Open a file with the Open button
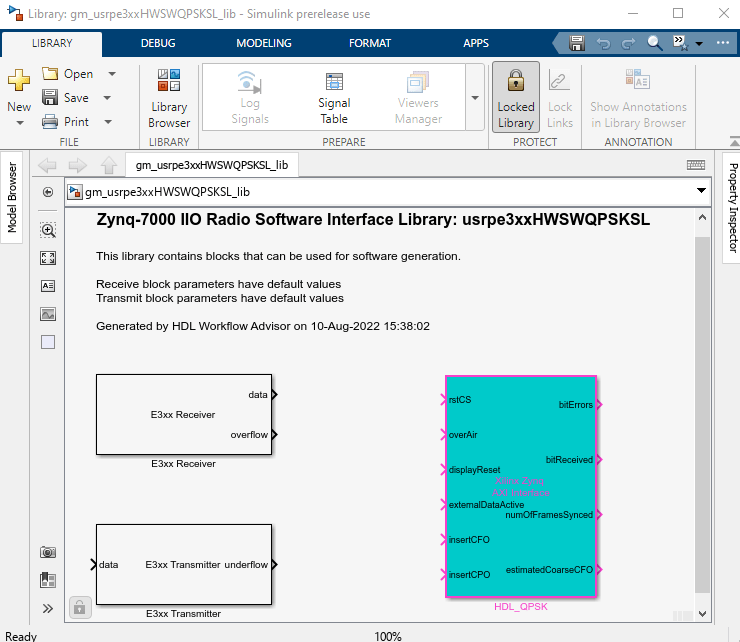 pyautogui.click(x=67, y=74)
